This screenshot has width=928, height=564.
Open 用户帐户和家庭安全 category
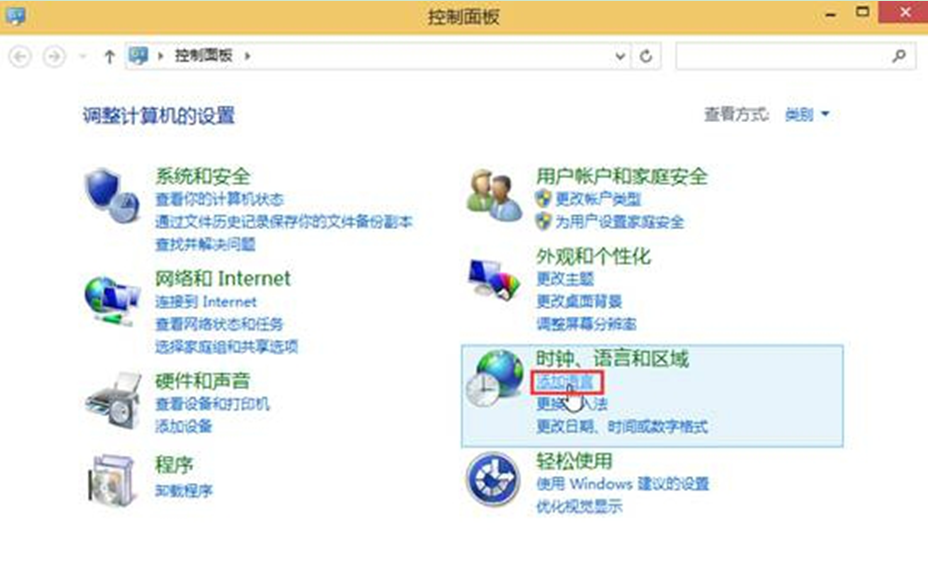(x=621, y=176)
